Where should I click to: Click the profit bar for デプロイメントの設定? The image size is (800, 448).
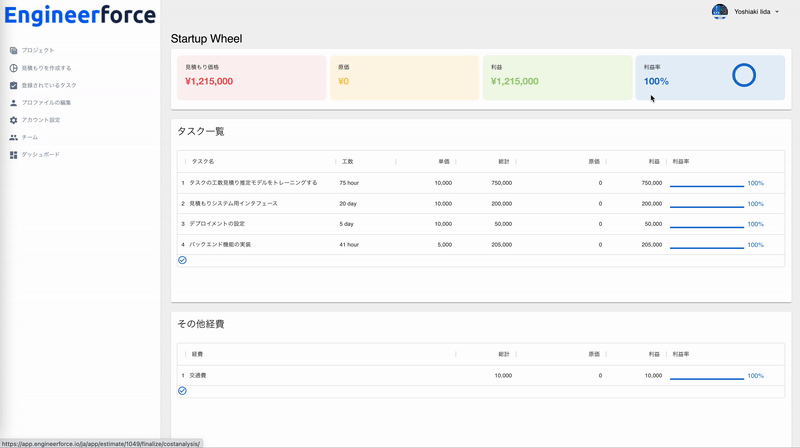[x=707, y=225]
